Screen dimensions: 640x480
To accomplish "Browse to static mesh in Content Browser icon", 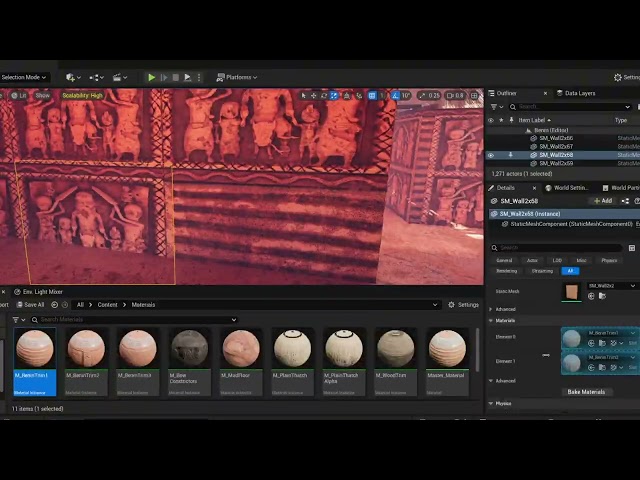I will pyautogui.click(x=602, y=296).
